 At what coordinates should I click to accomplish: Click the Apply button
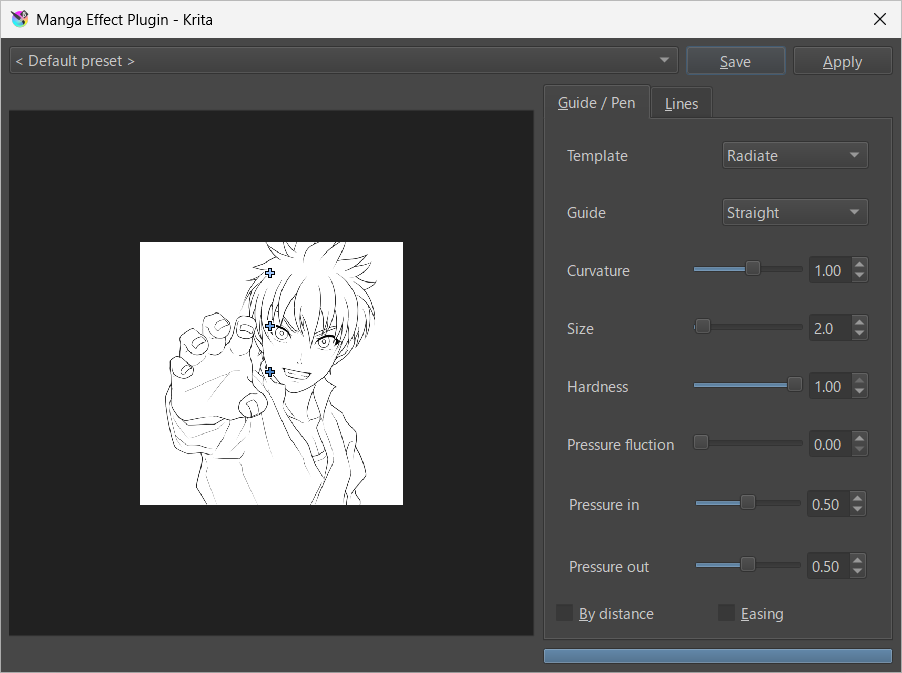(842, 61)
